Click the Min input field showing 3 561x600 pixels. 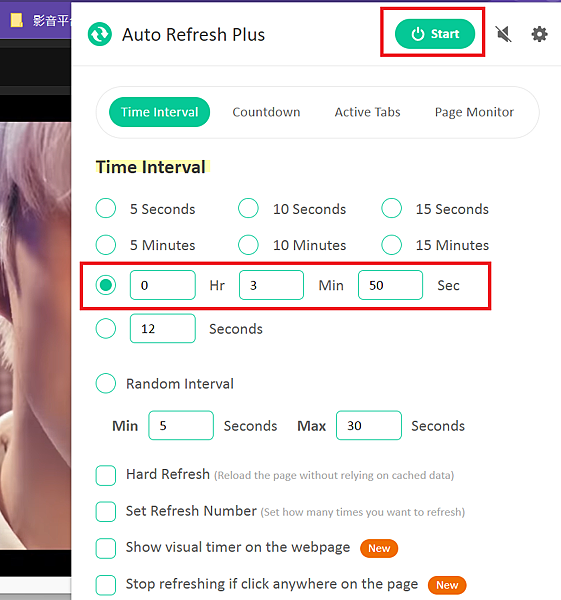271,285
